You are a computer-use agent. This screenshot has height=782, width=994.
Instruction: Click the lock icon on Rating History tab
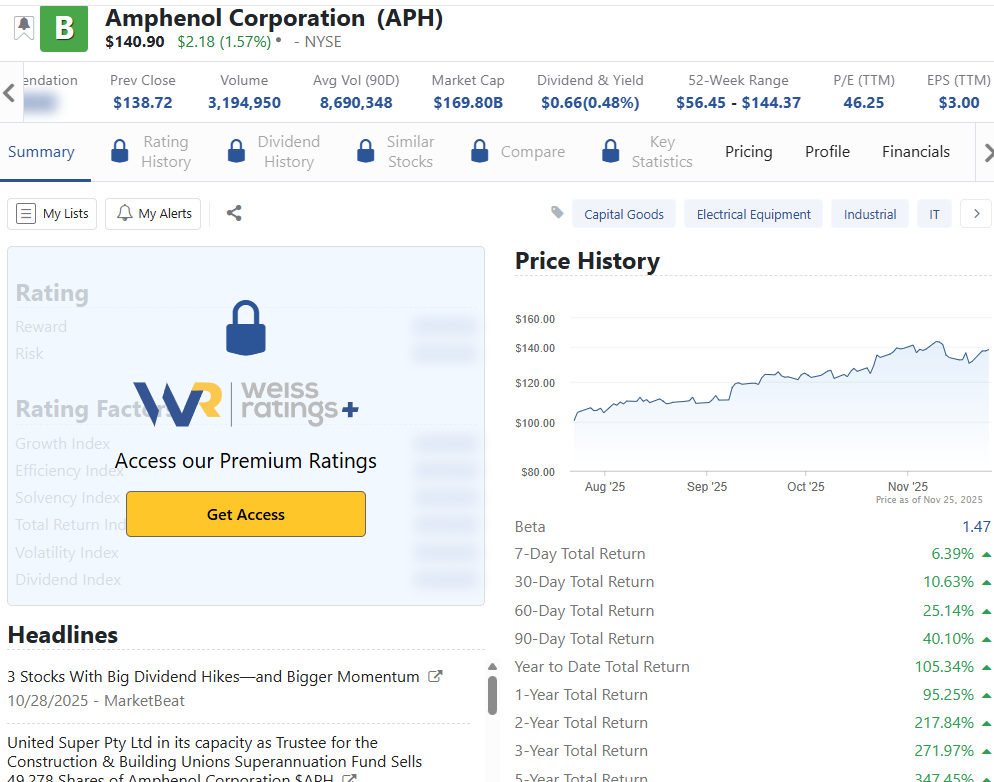point(120,152)
